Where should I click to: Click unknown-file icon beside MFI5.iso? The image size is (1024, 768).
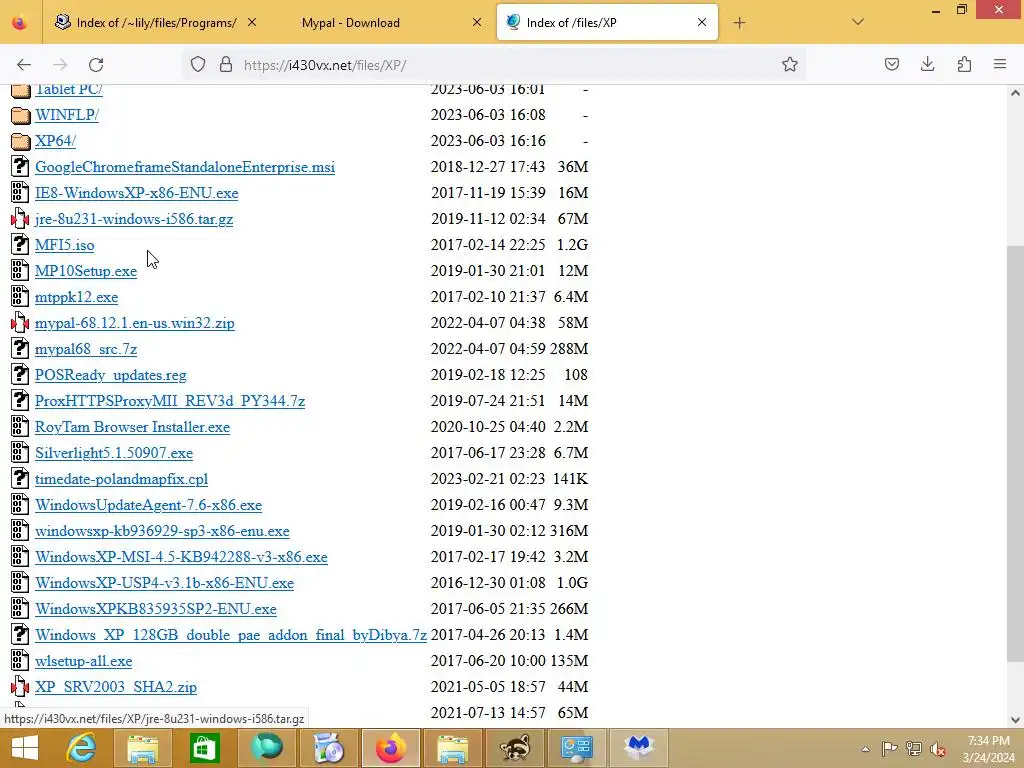[x=20, y=245]
